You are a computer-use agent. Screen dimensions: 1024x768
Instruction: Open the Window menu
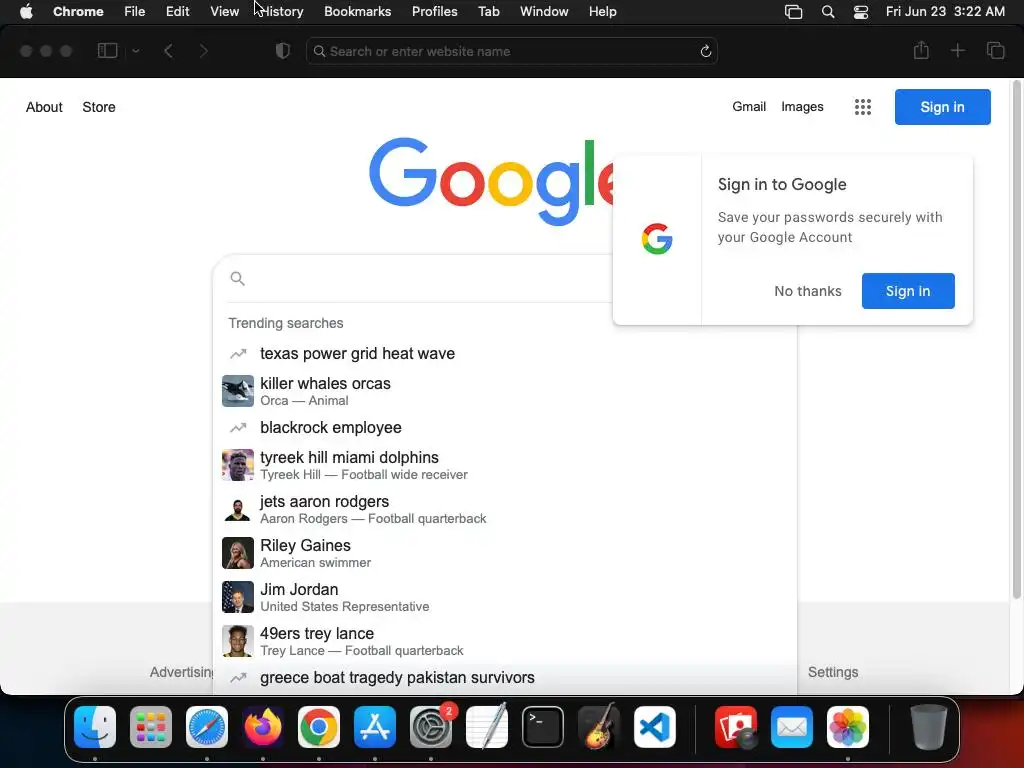point(544,11)
